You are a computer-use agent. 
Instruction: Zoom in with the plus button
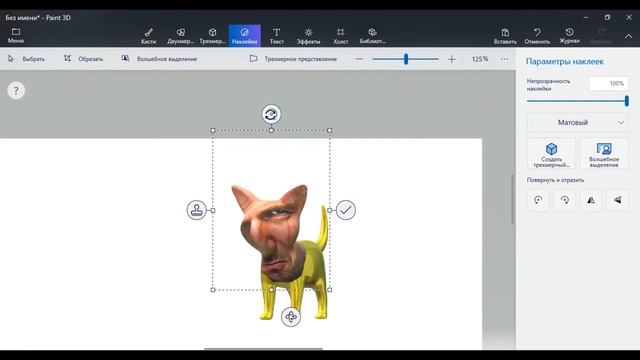(x=451, y=59)
